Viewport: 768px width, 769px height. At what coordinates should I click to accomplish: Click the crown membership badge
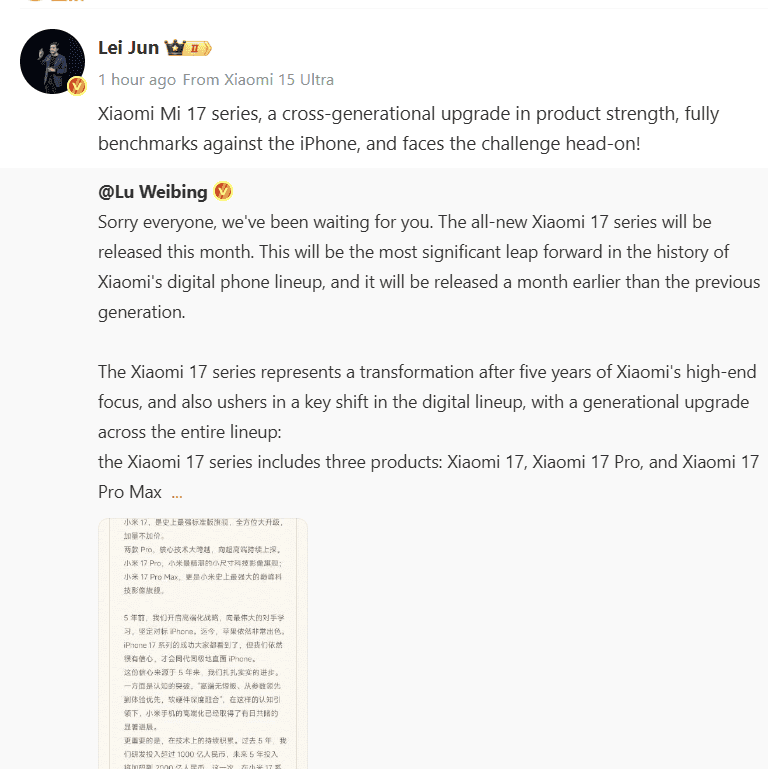point(174,48)
